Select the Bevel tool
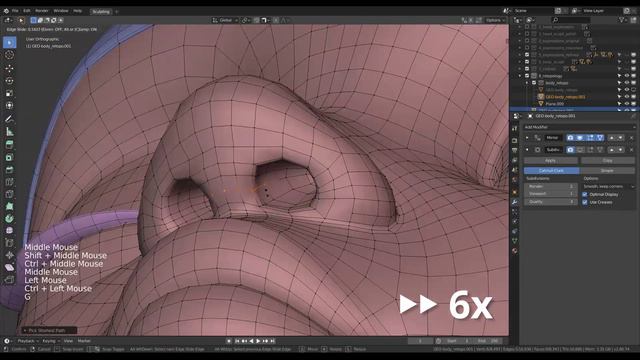 (9, 169)
